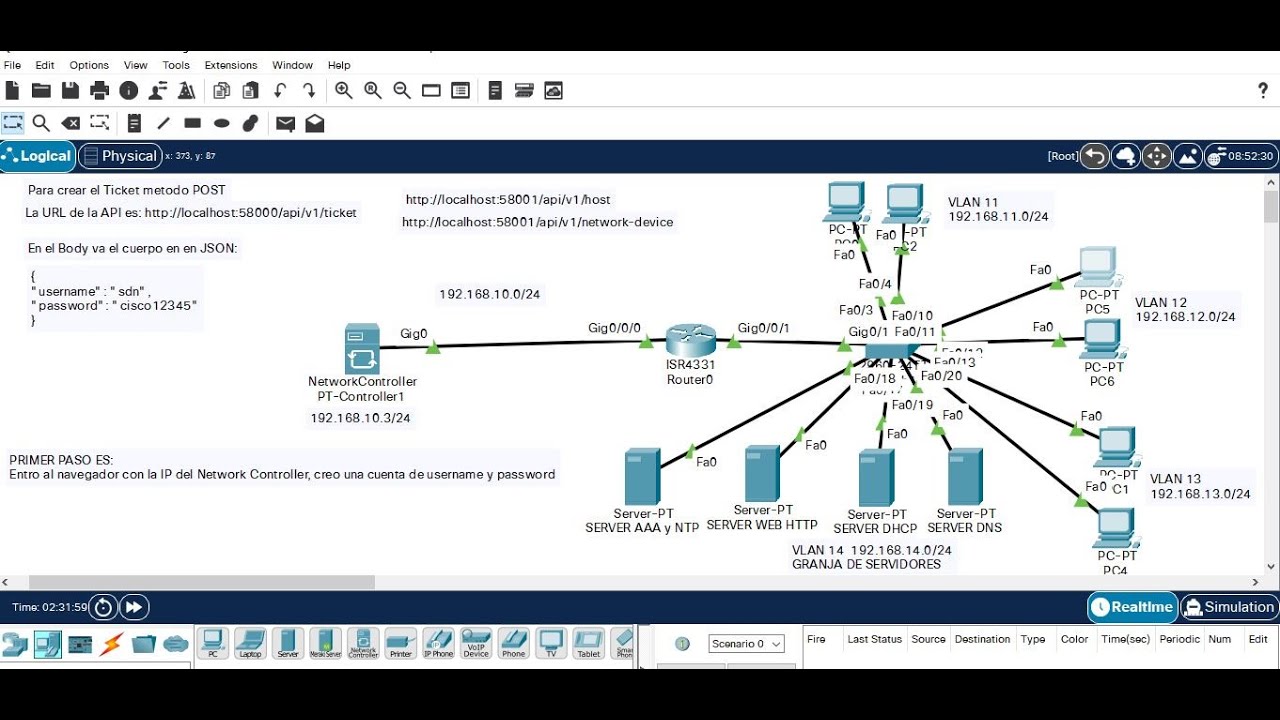
Task: Select the Draw Line tool
Action: 163,123
